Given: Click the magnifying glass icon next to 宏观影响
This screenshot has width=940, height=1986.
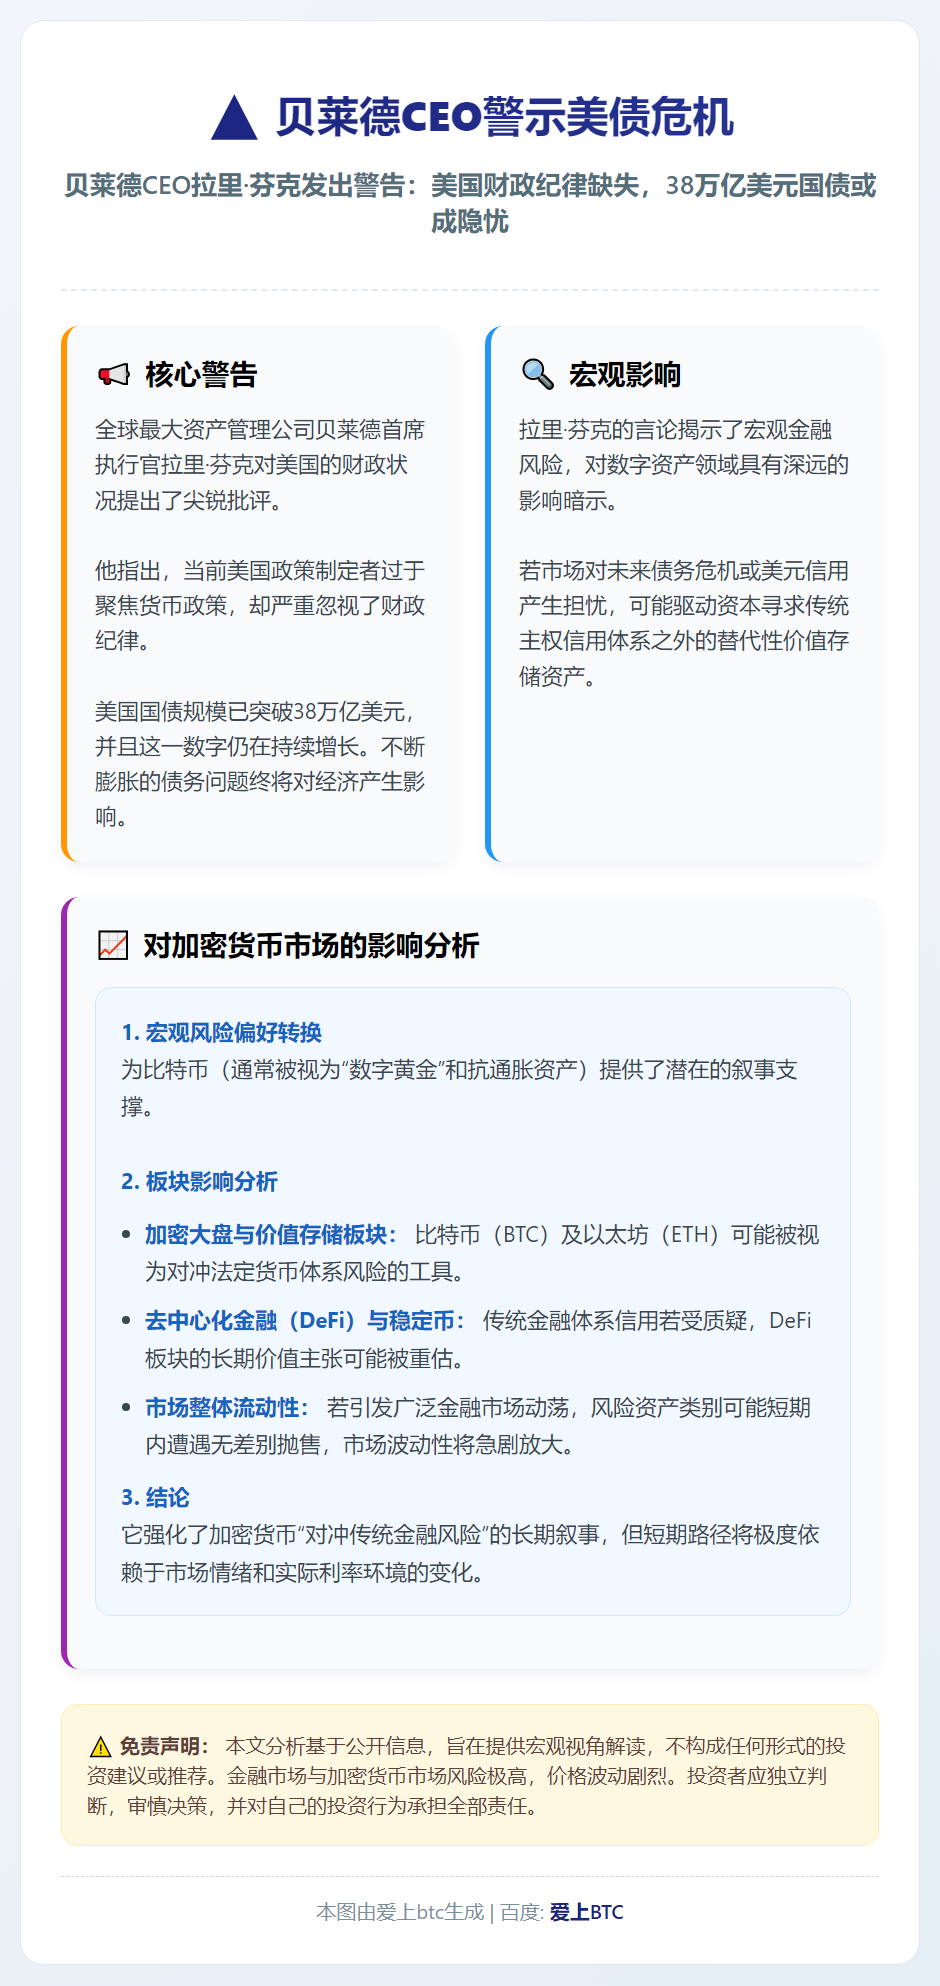Looking at the screenshot, I should coord(538,375).
